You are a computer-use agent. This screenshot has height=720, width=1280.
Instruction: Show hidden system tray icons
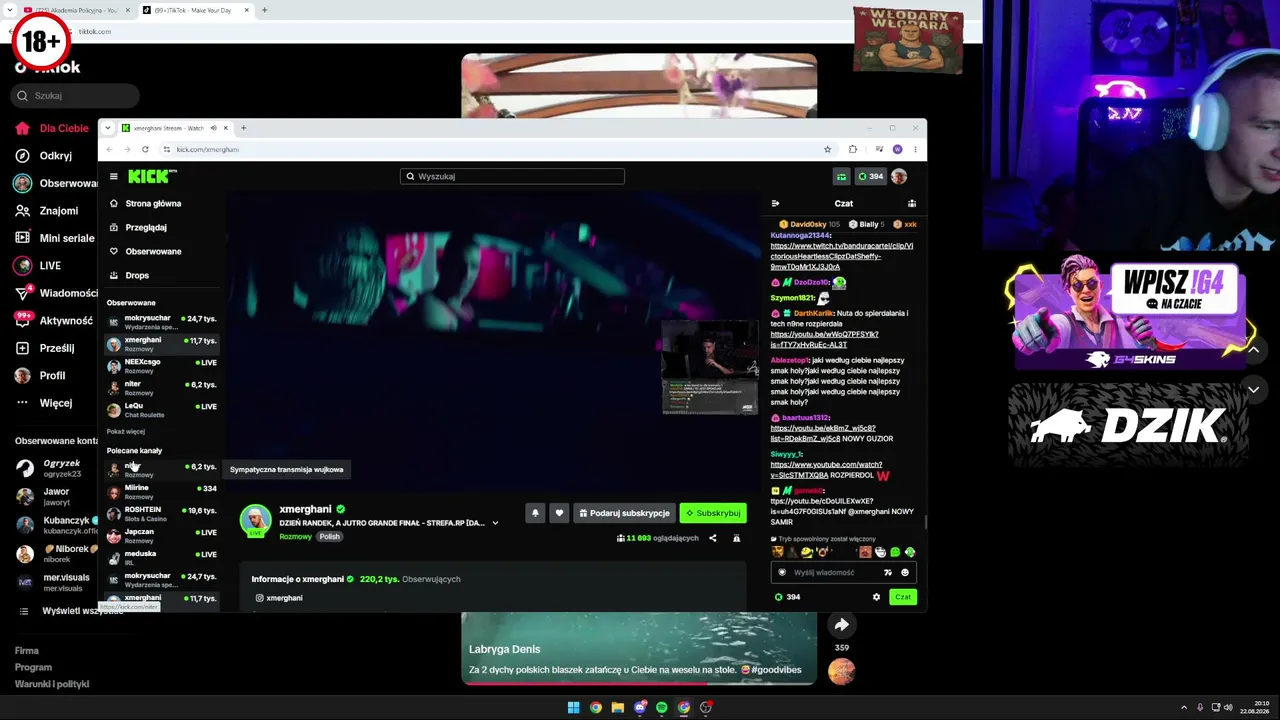click(x=1184, y=707)
